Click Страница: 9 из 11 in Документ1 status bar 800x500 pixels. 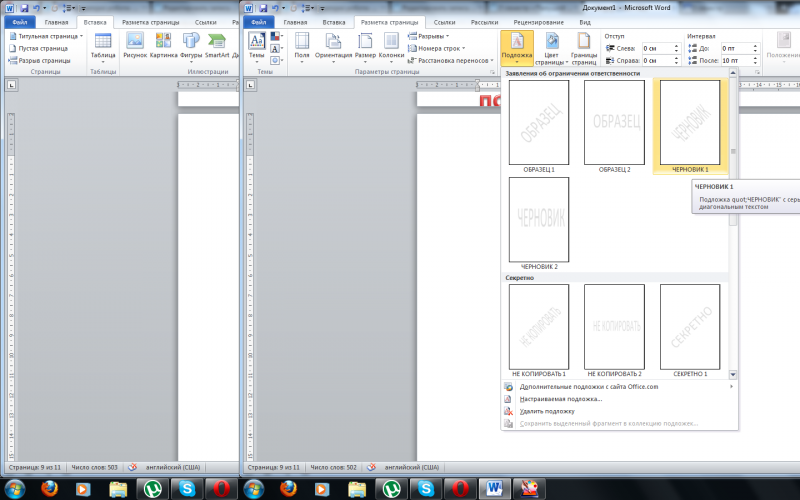pos(273,467)
